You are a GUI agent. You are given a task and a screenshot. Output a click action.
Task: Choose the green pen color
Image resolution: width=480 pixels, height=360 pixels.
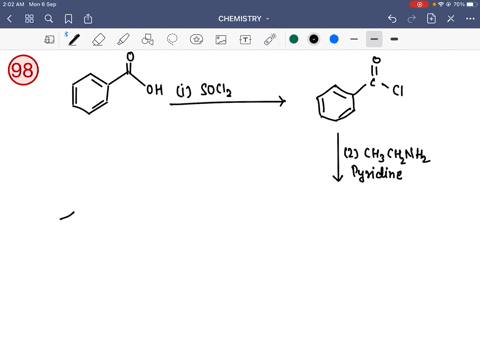(x=294, y=39)
